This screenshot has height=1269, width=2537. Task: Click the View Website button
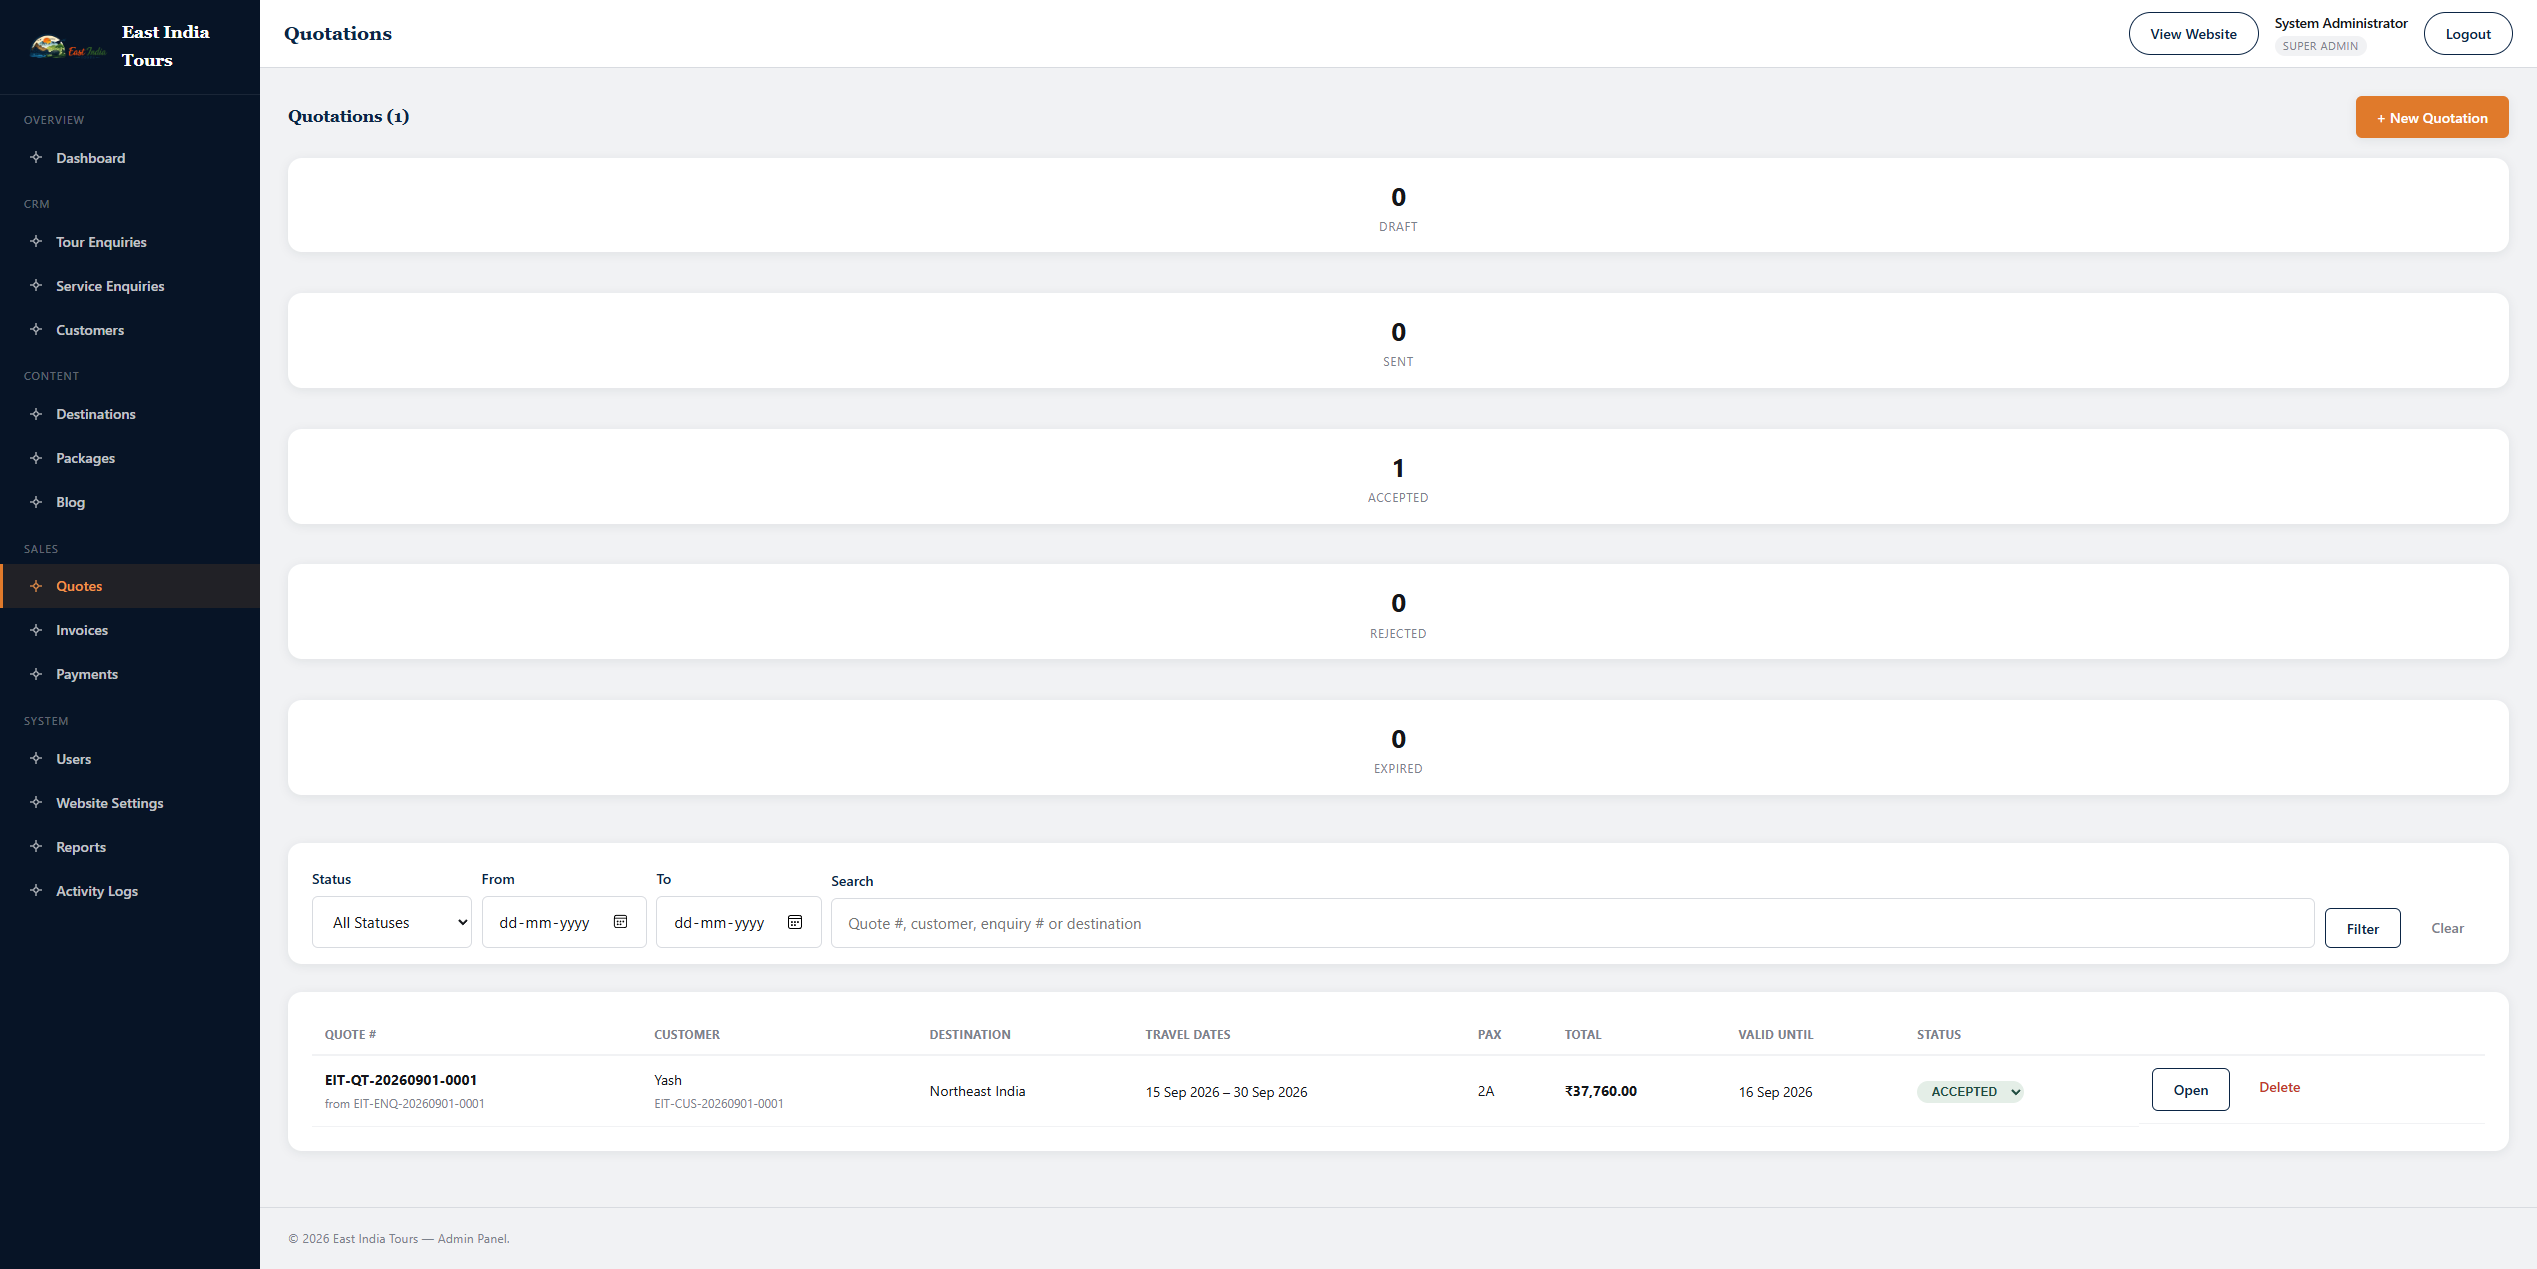[x=2193, y=34]
